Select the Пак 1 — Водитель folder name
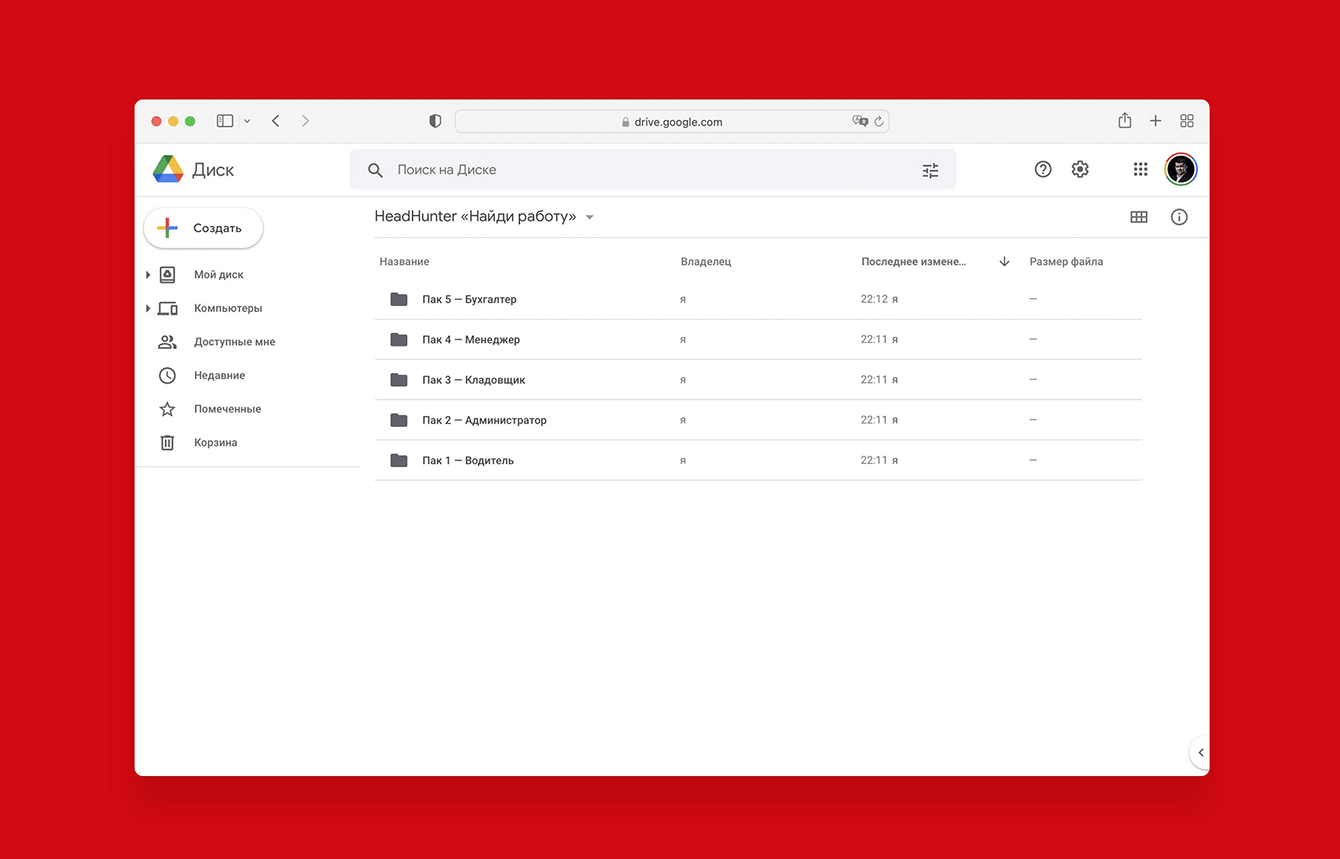1340x859 pixels. (468, 460)
